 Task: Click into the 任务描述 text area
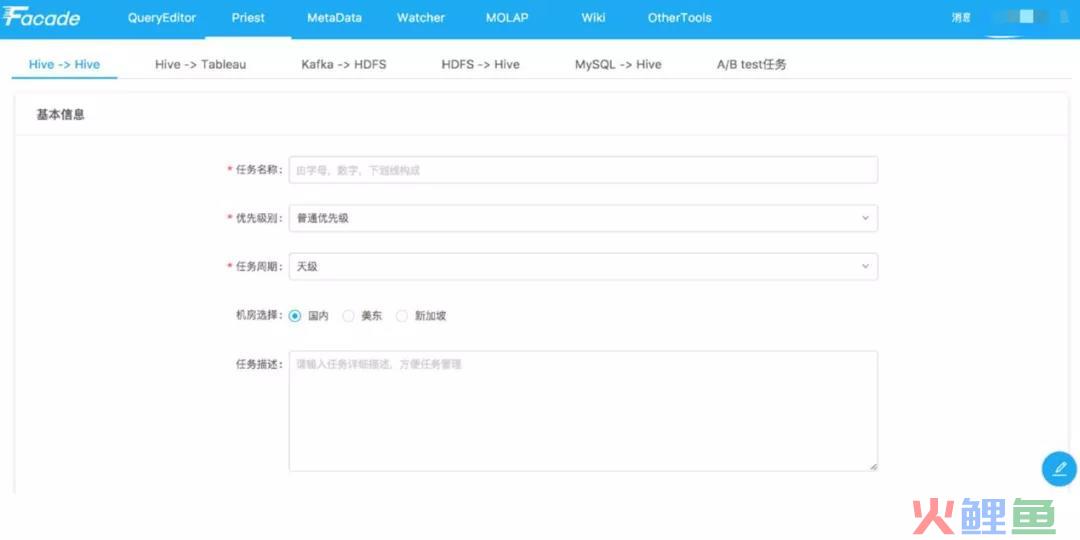tap(583, 411)
